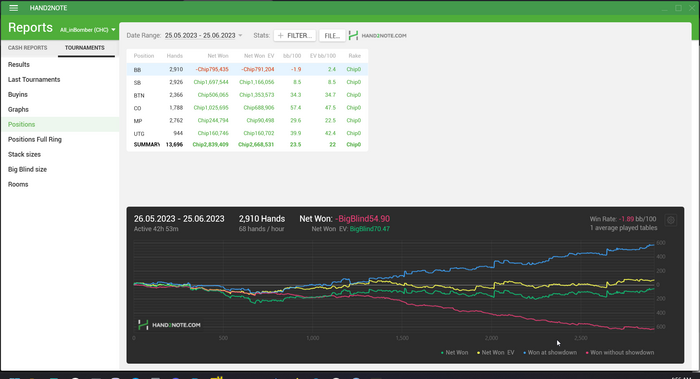
Task: Switch to Cash Reports tab
Action: [27, 48]
